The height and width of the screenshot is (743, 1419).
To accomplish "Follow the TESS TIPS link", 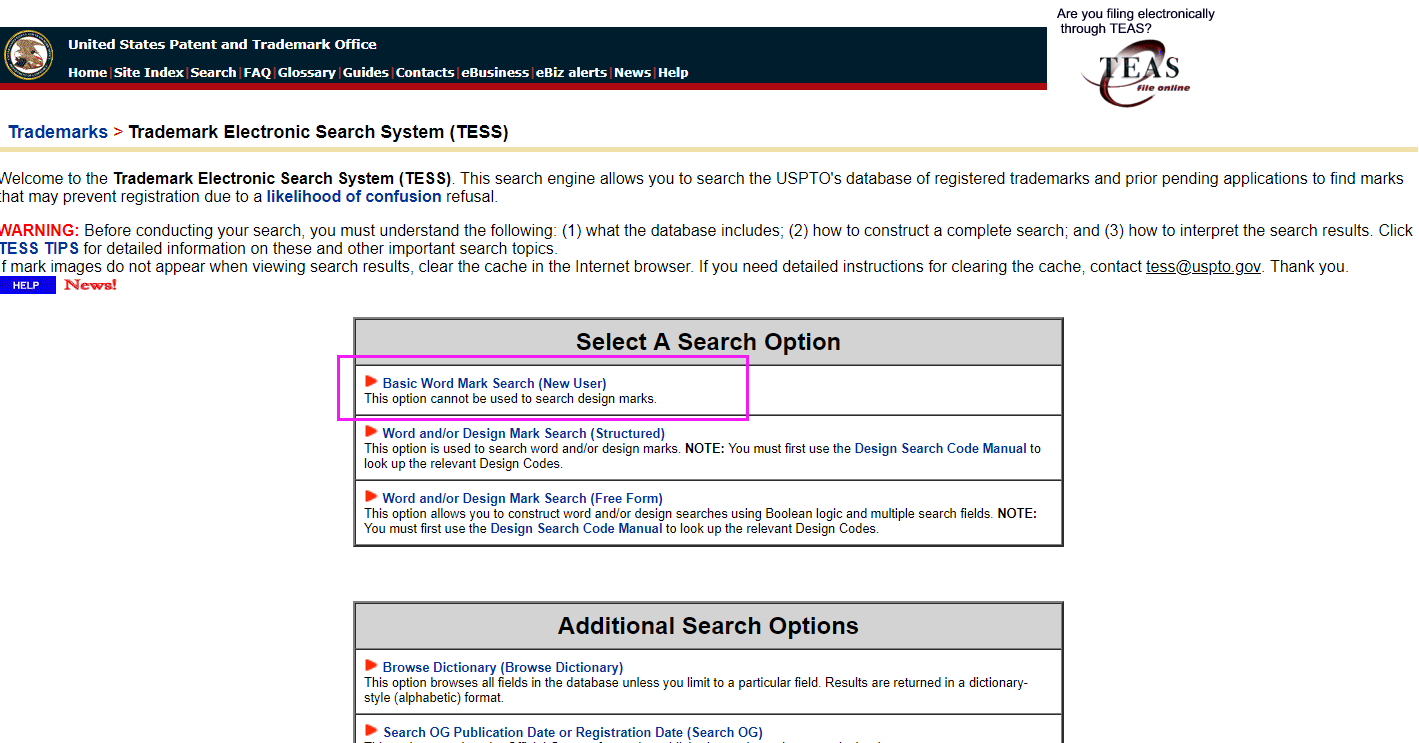I will point(39,249).
